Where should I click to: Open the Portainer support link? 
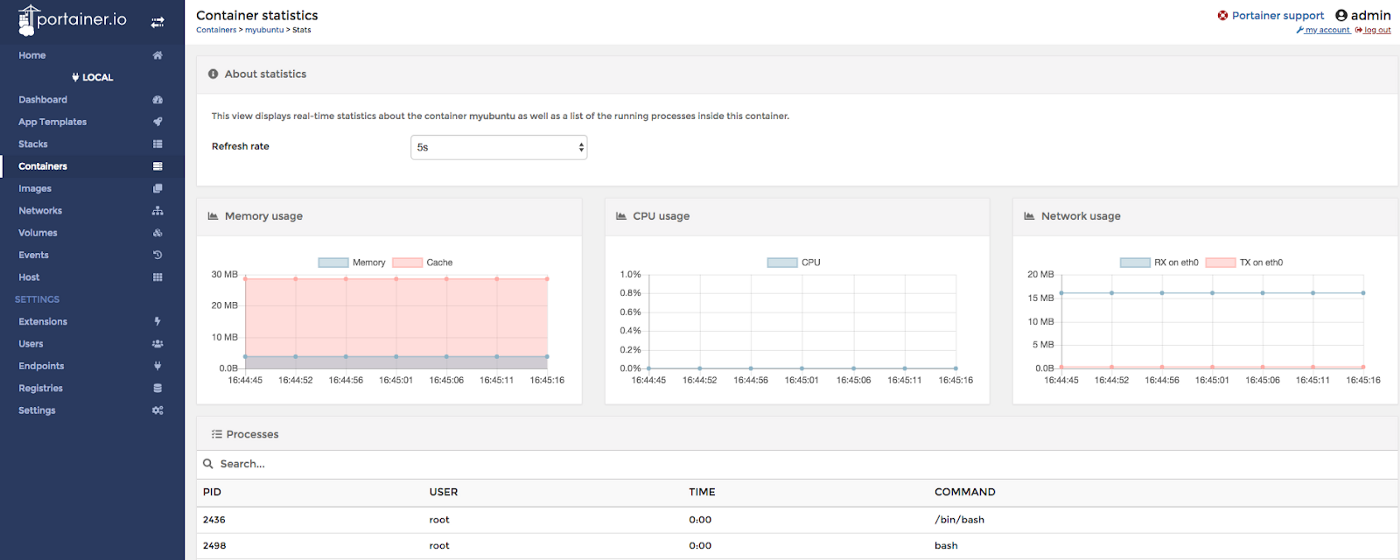1277,16
